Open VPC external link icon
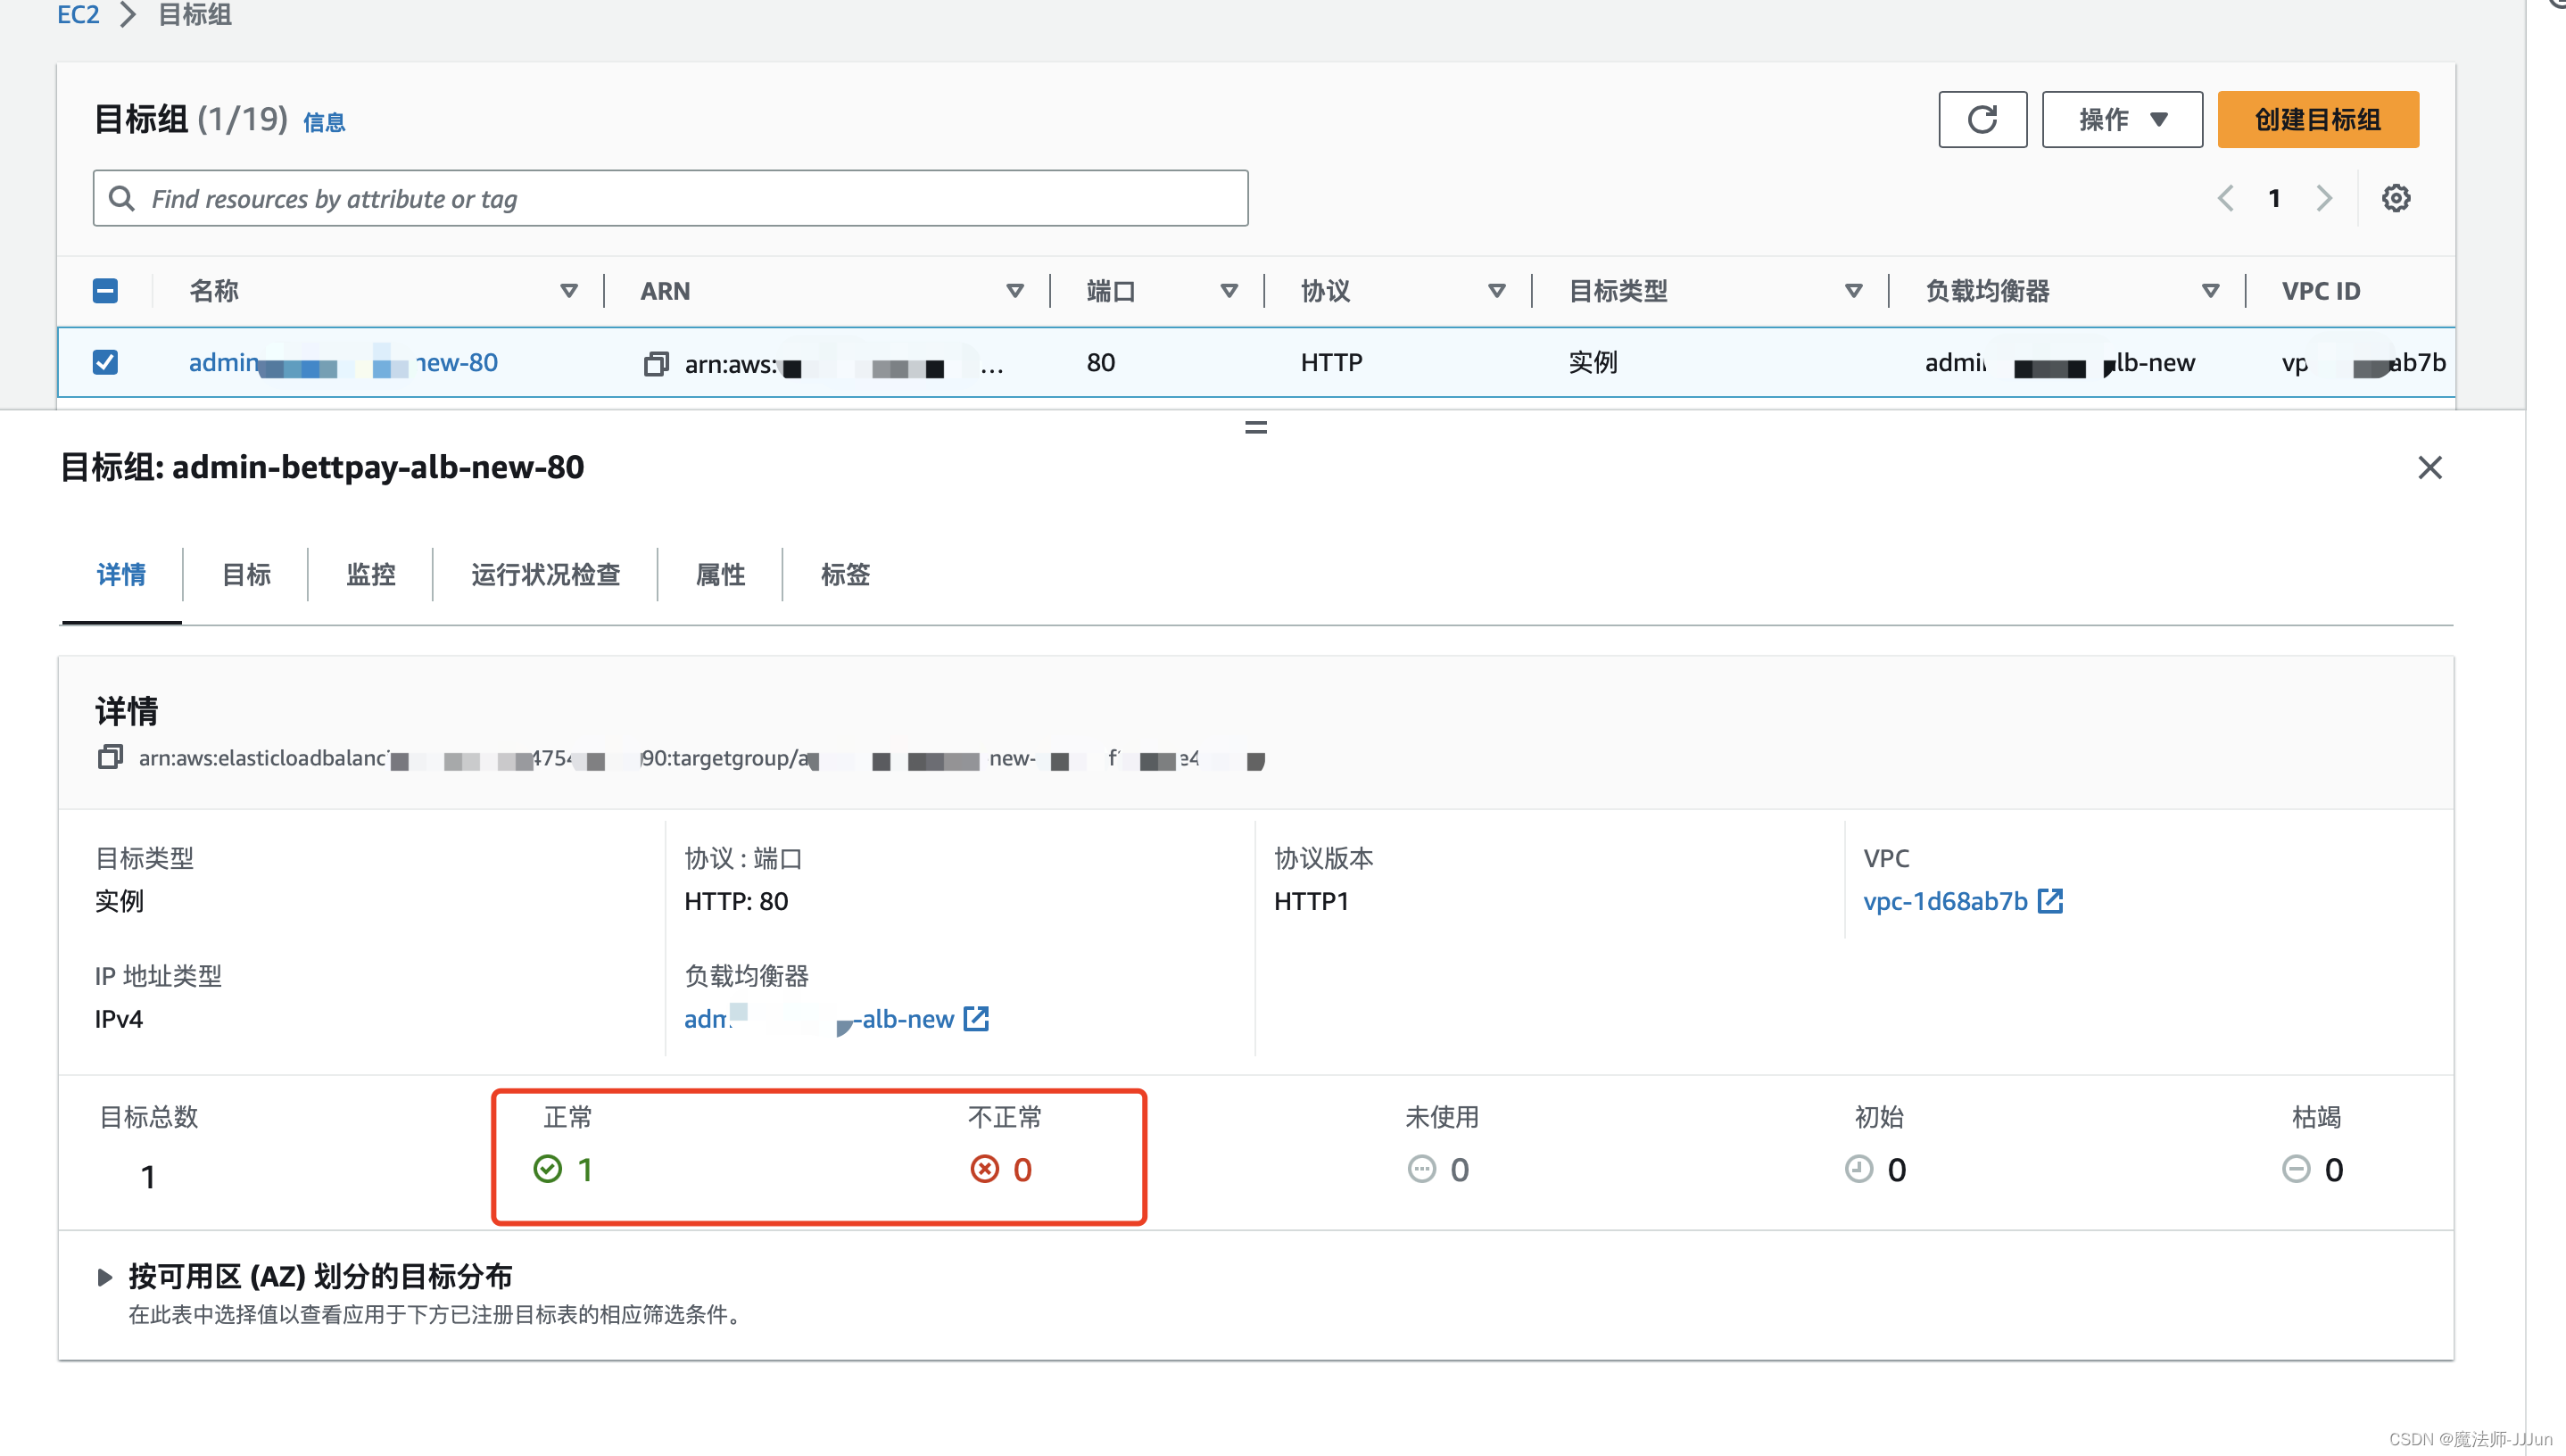 tap(2050, 901)
